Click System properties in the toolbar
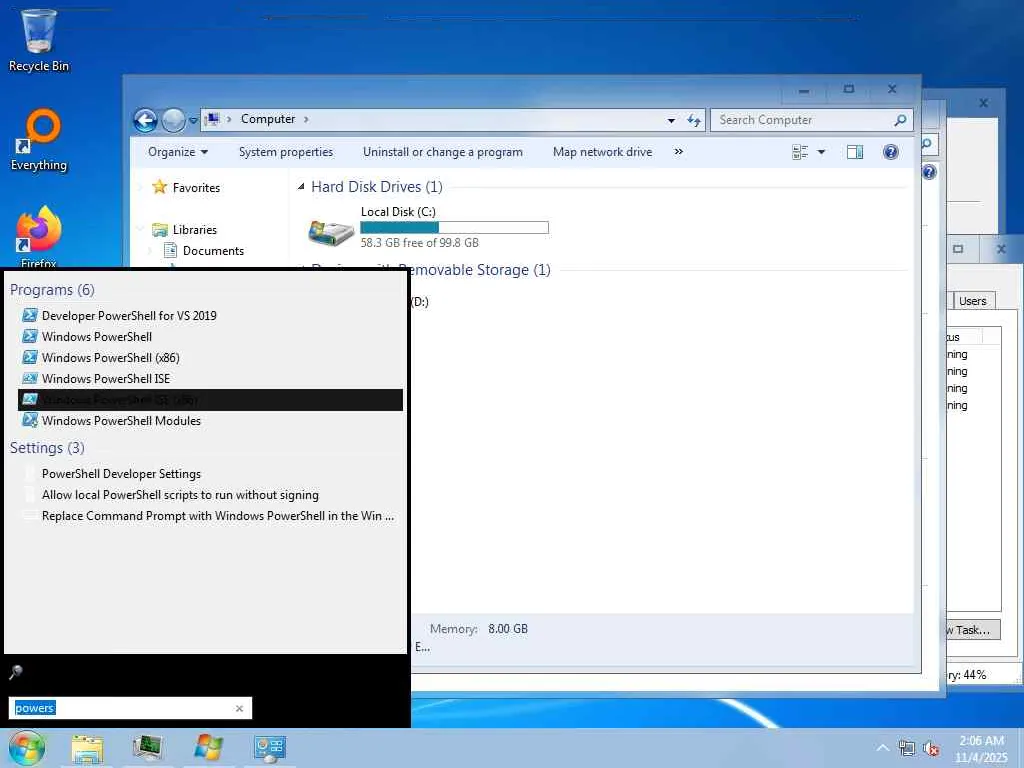1024x768 pixels. click(x=286, y=152)
